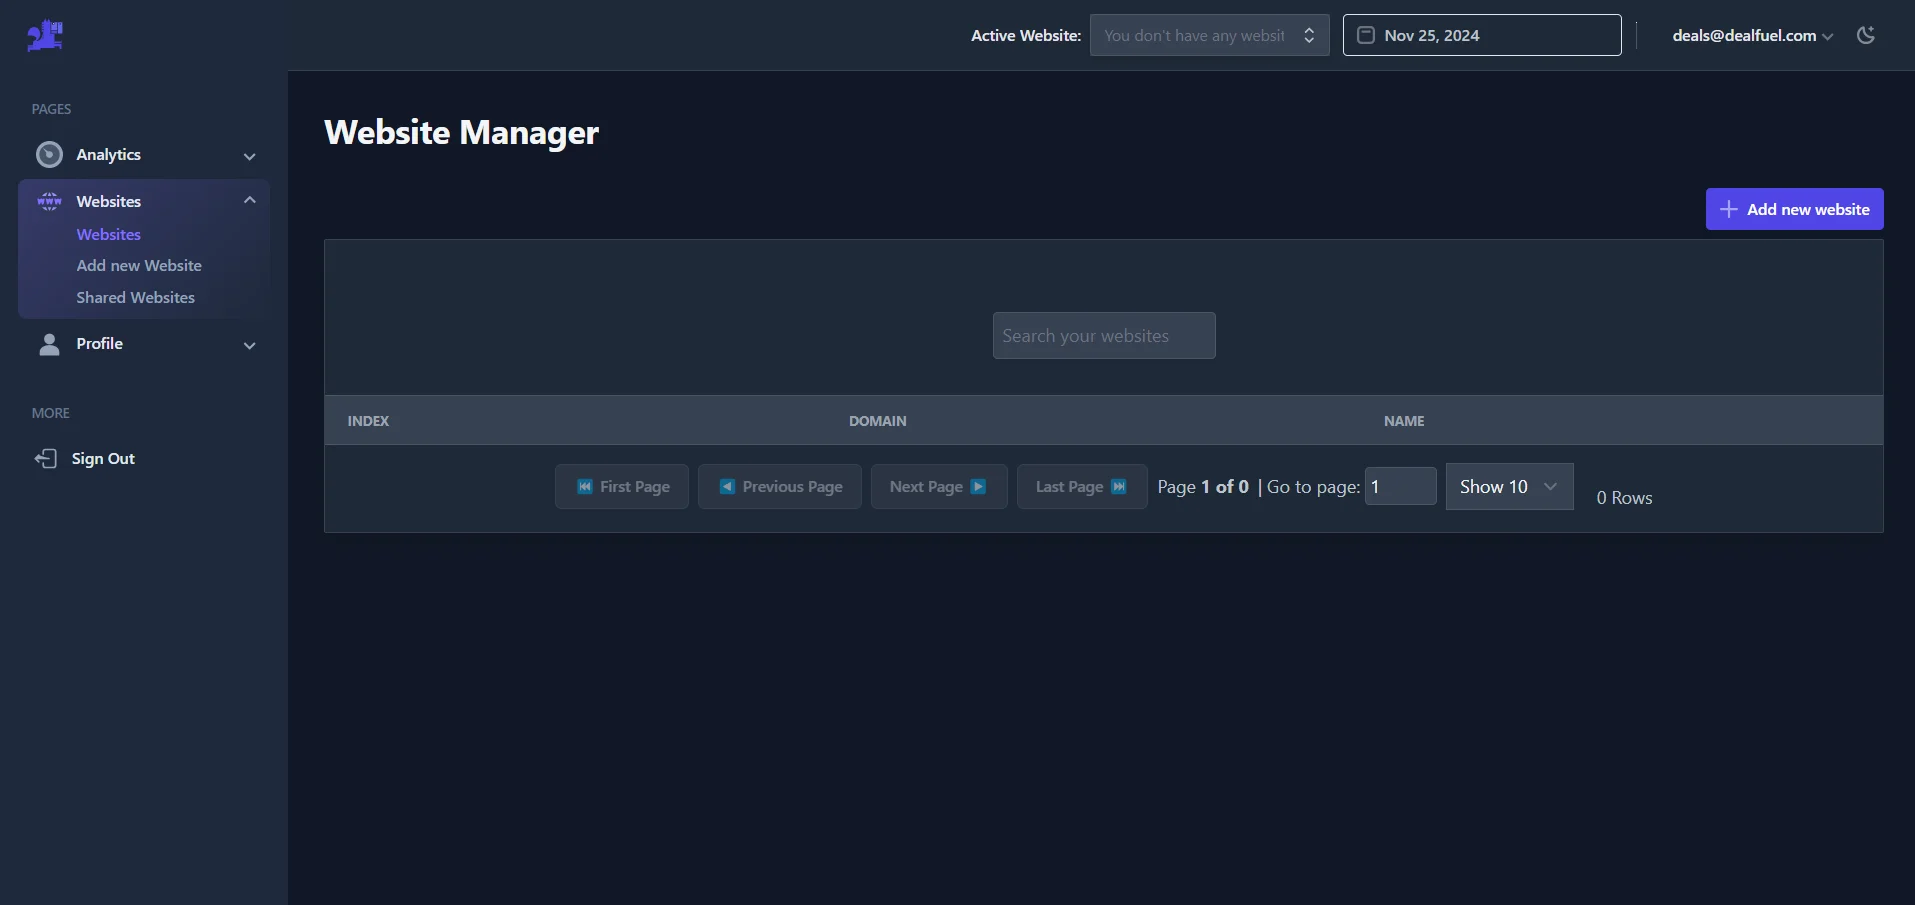This screenshot has height=905, width=1915.
Task: Click the plus icon on Add new website button
Action: coord(1728,209)
